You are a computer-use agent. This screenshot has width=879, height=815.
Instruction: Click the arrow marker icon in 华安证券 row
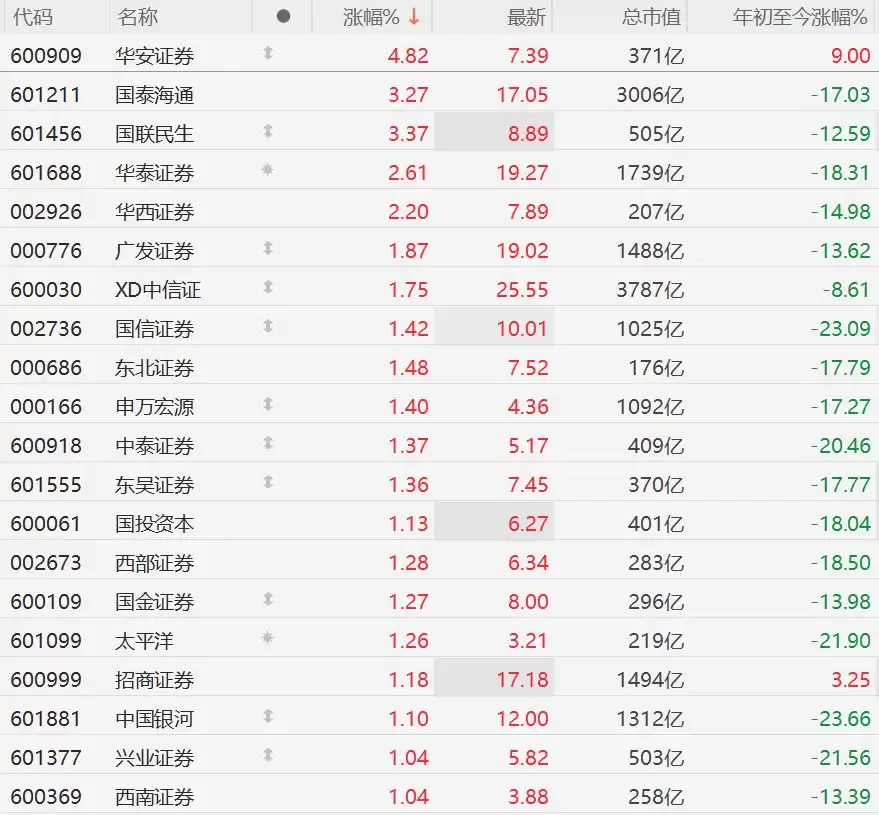click(268, 53)
